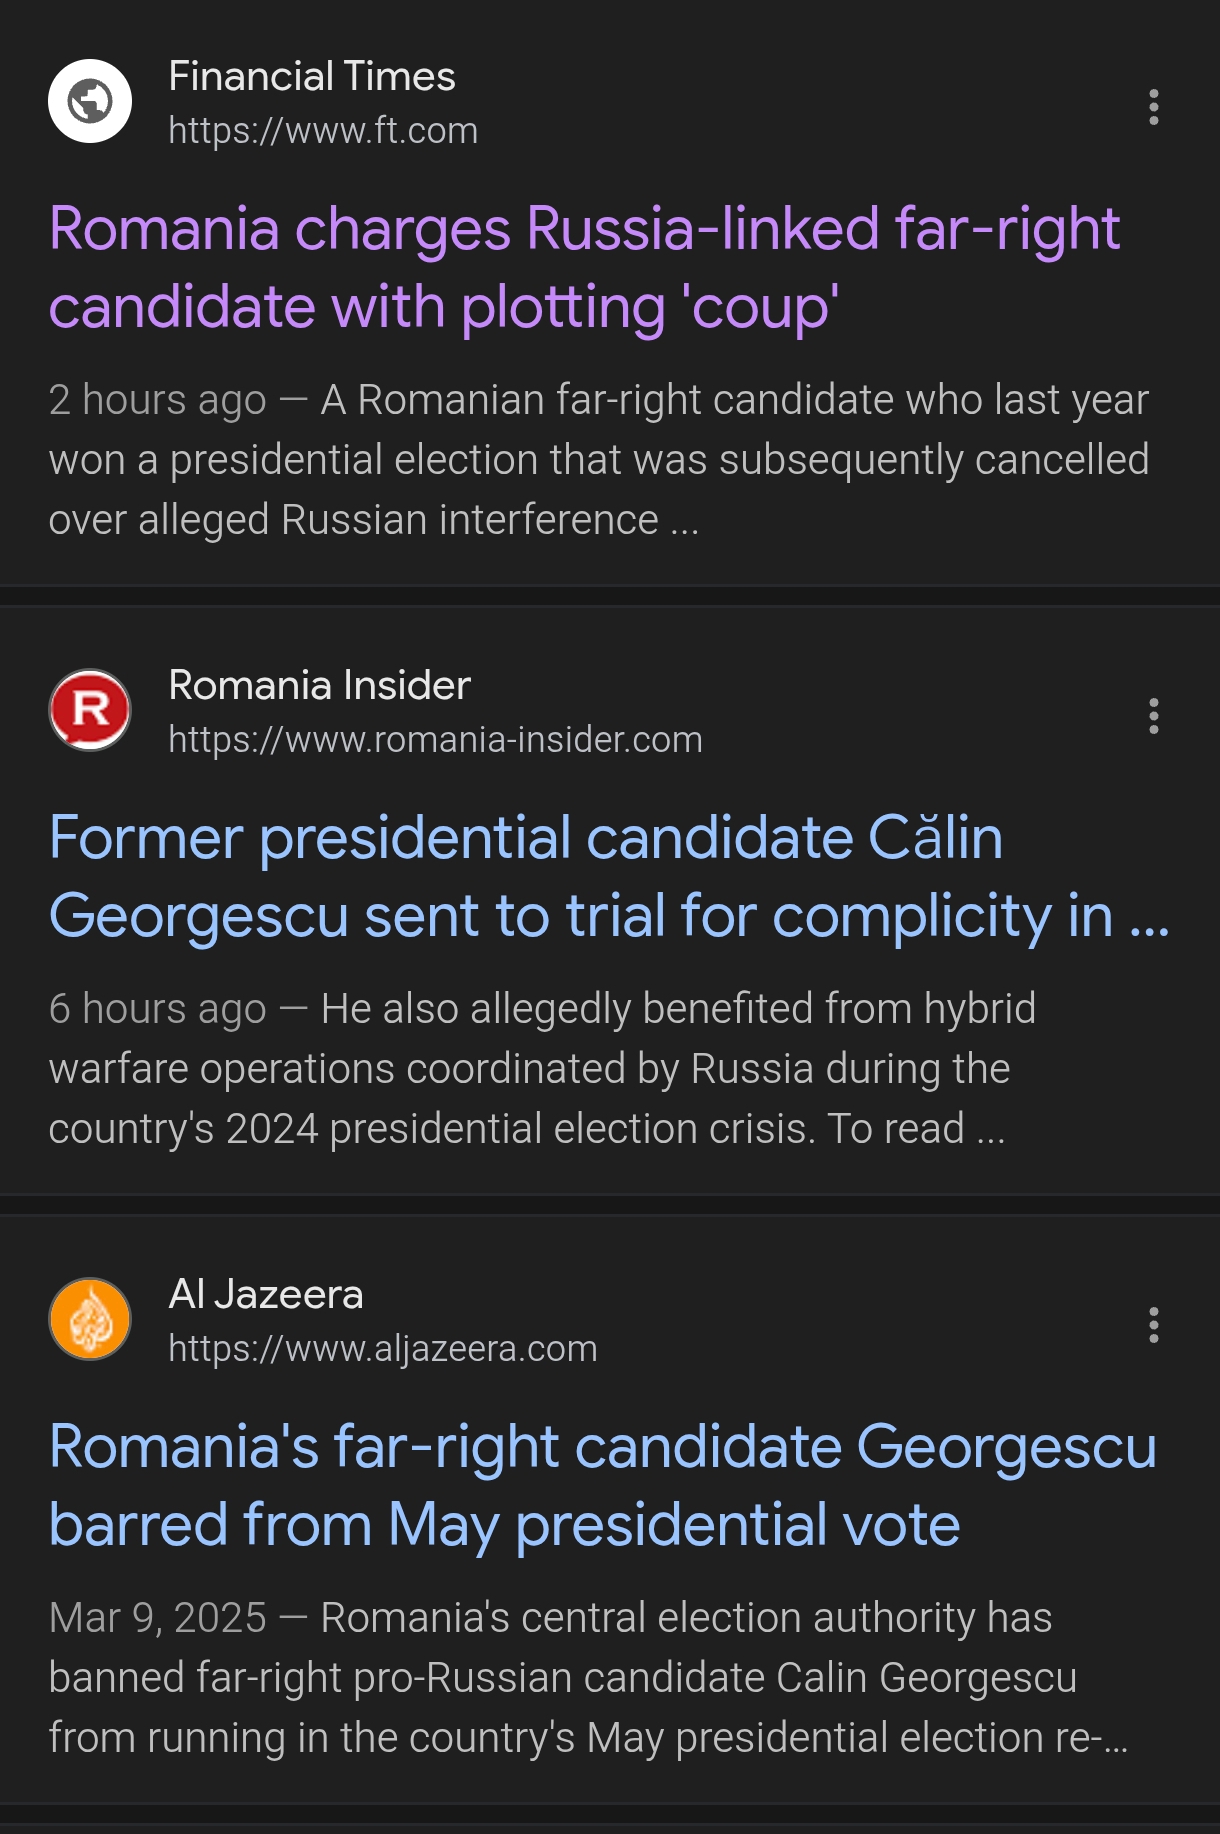Click the https://www.ft.com URL
Image resolution: width=1220 pixels, height=1834 pixels.
click(x=323, y=131)
